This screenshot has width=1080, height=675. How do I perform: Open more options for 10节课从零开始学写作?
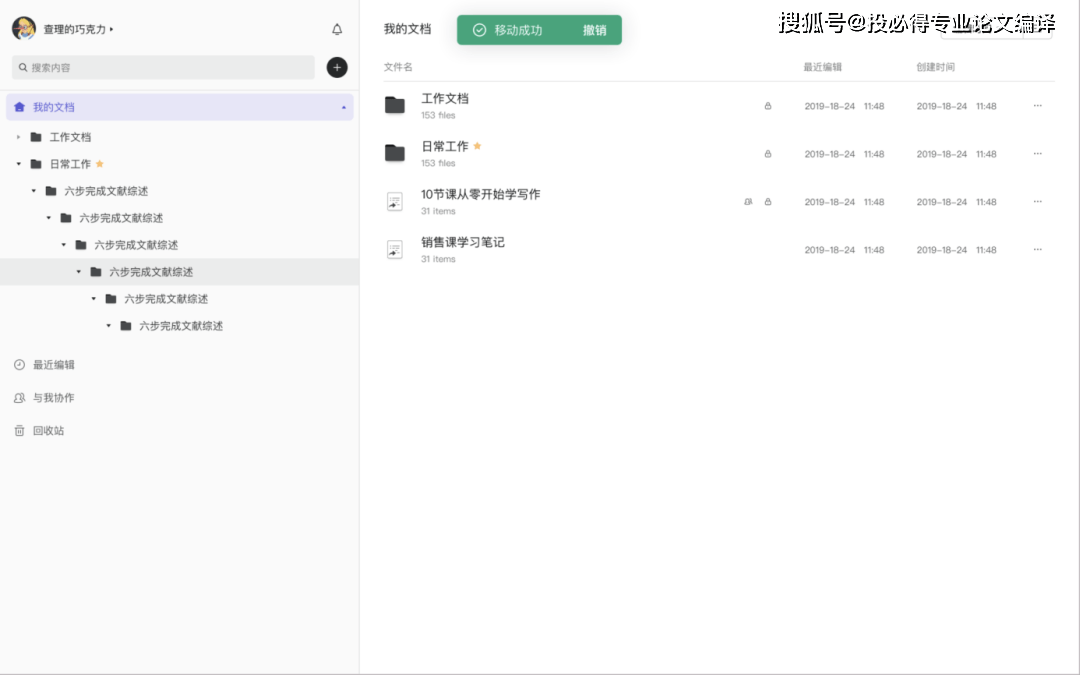[1037, 202]
